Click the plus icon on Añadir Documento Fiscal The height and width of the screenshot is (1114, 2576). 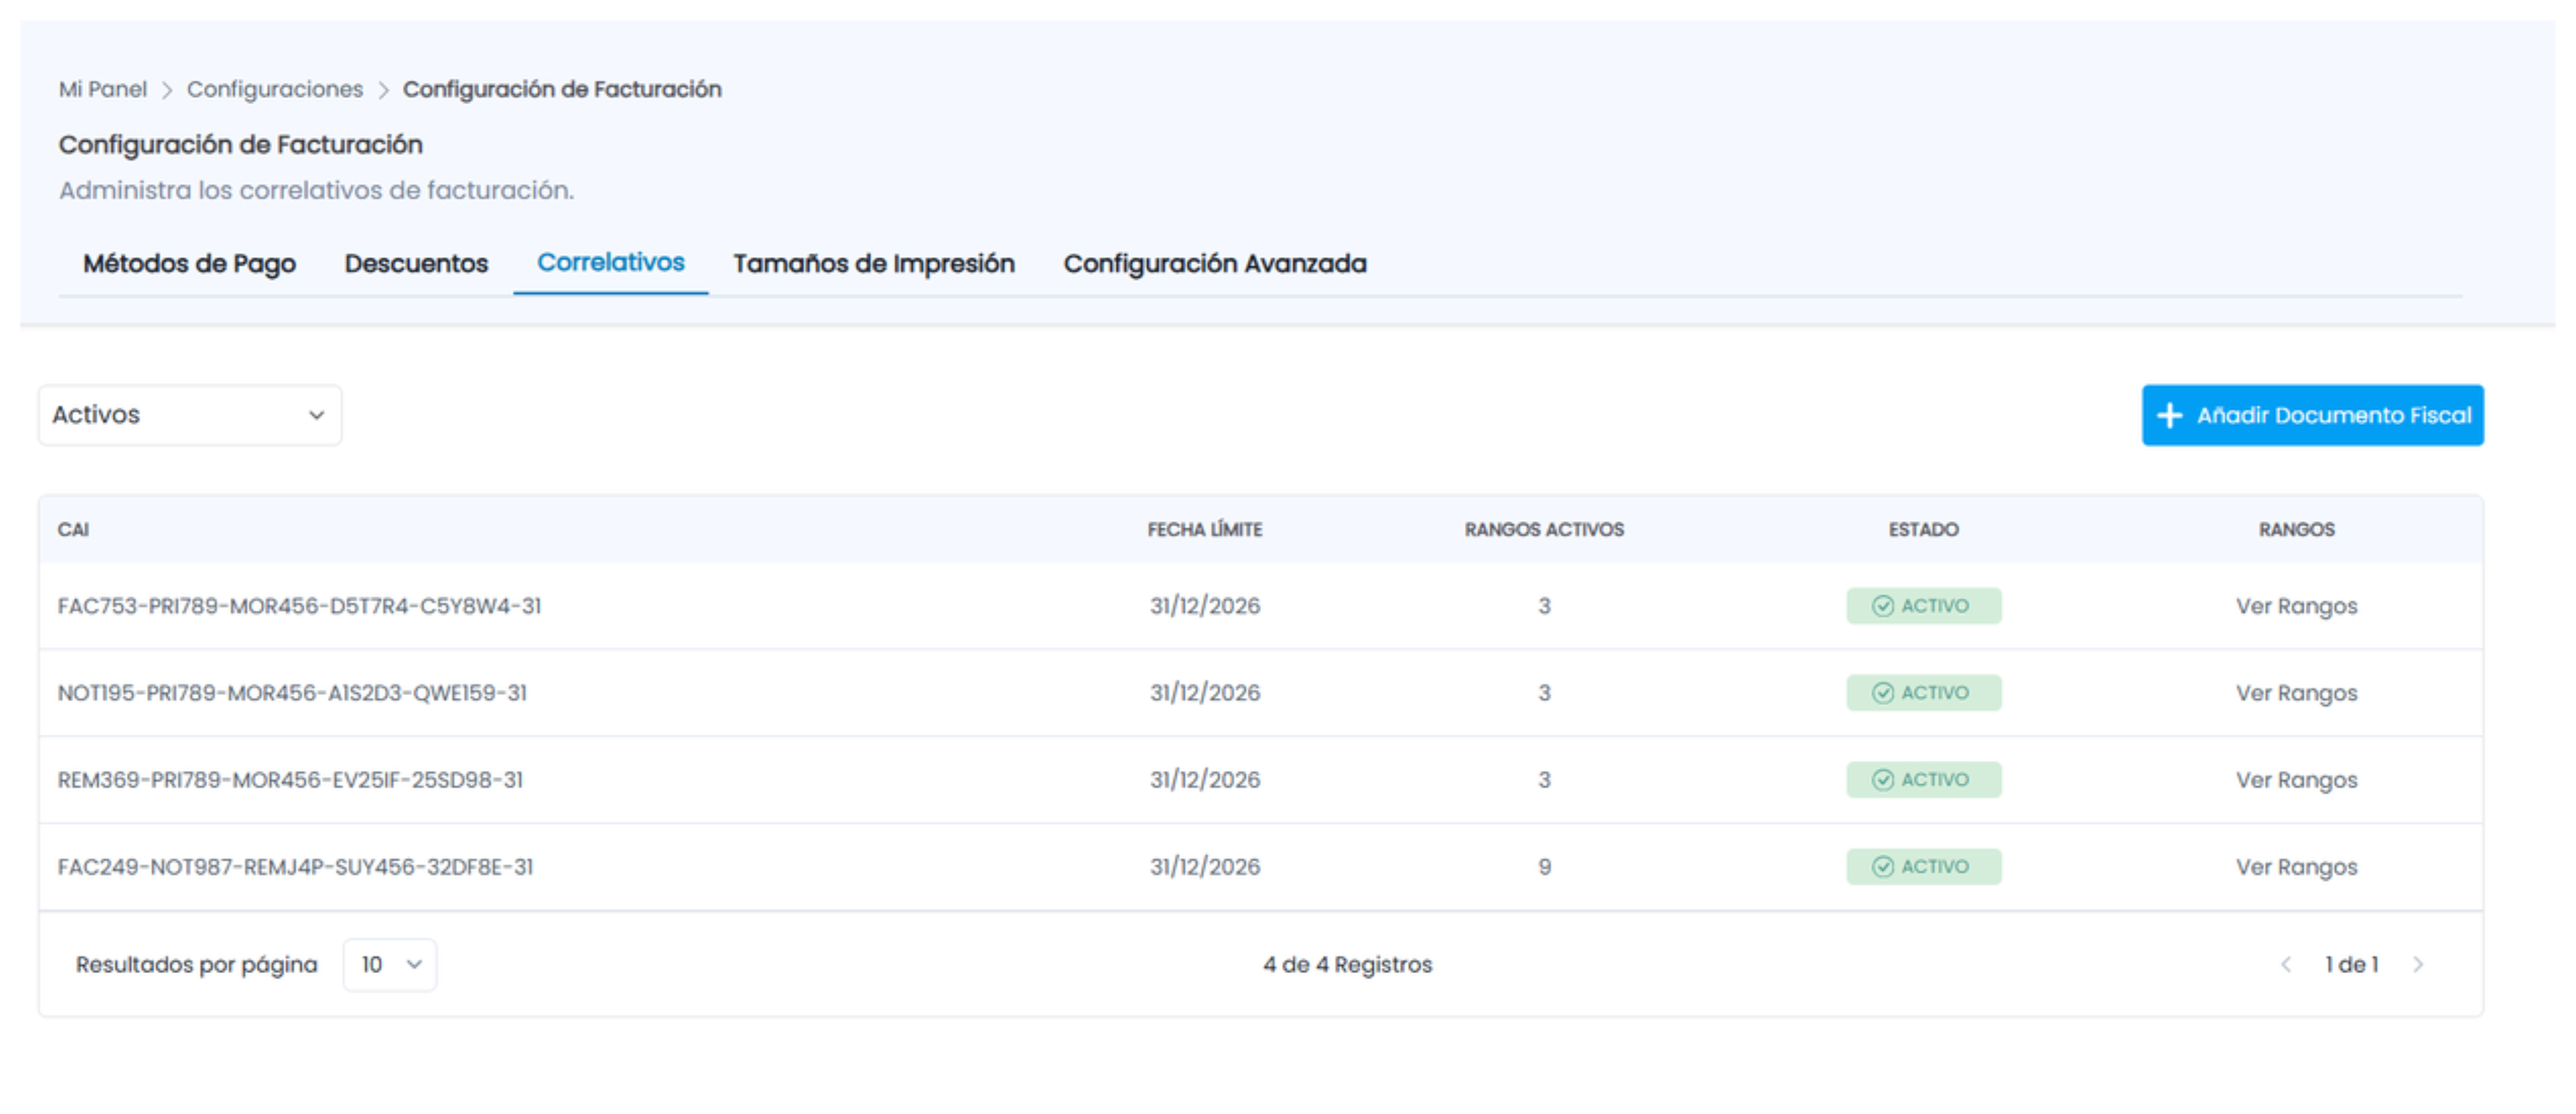click(x=2169, y=415)
